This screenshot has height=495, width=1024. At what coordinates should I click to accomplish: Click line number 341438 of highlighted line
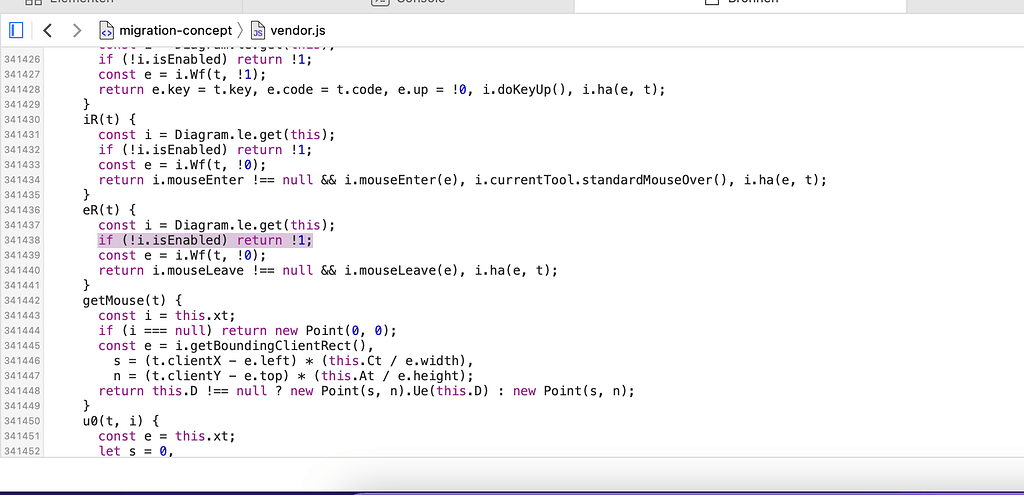(22, 240)
